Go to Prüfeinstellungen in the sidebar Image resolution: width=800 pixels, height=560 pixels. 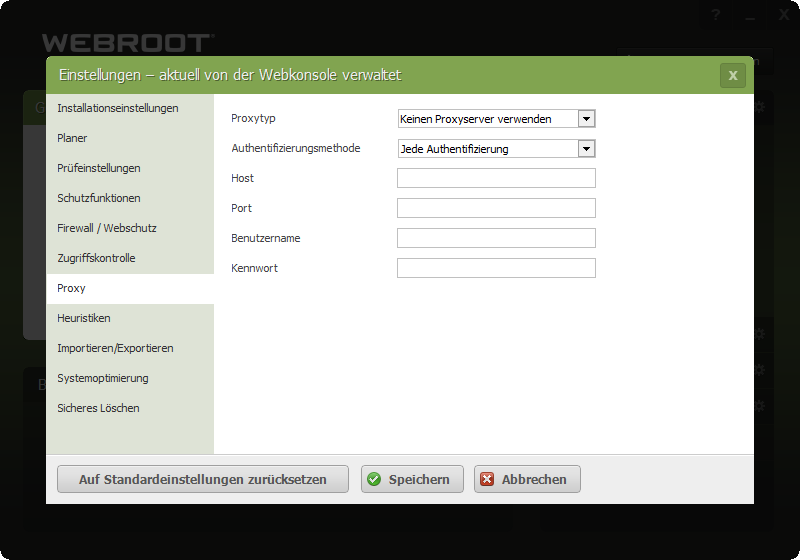click(x=99, y=168)
